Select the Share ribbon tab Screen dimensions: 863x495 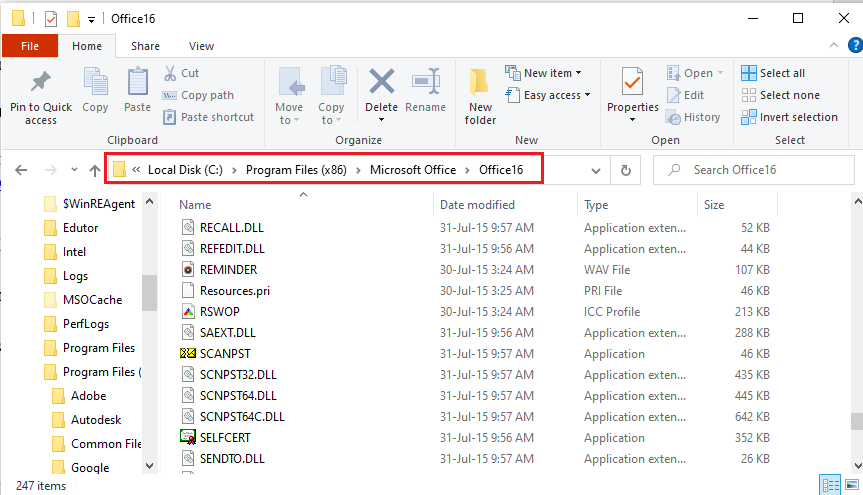coord(145,46)
